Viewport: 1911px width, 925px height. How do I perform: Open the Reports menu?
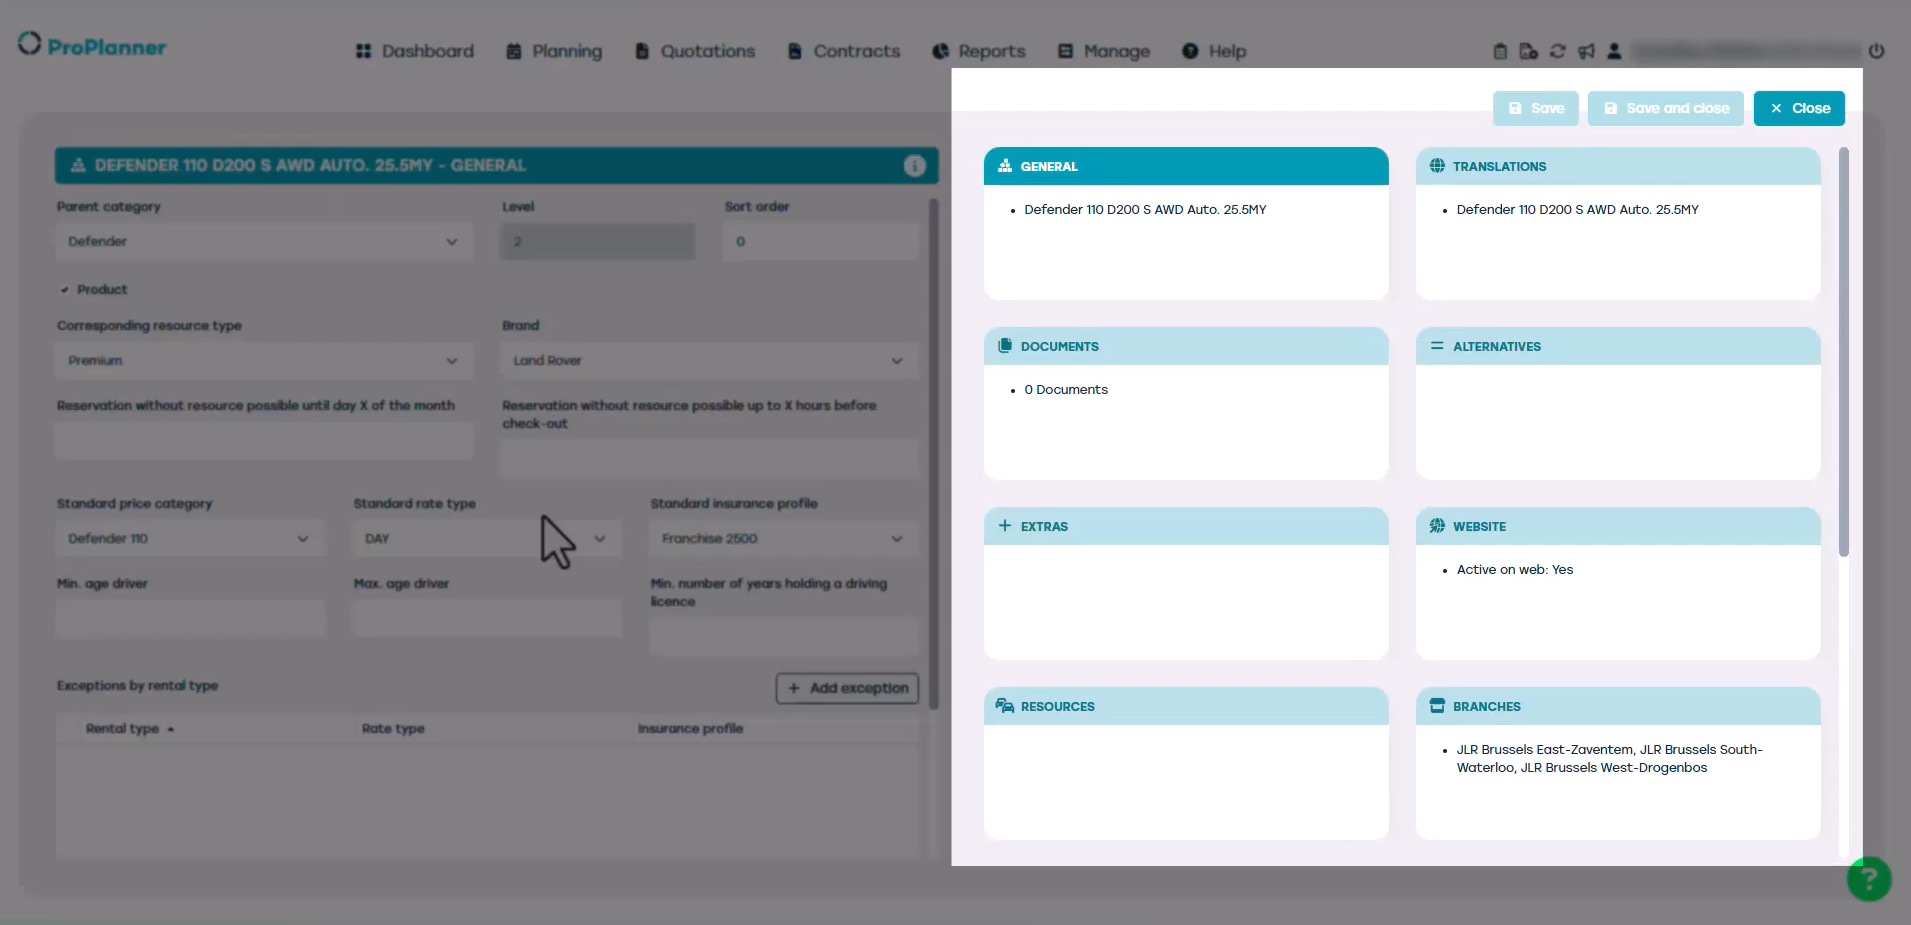[x=979, y=51]
